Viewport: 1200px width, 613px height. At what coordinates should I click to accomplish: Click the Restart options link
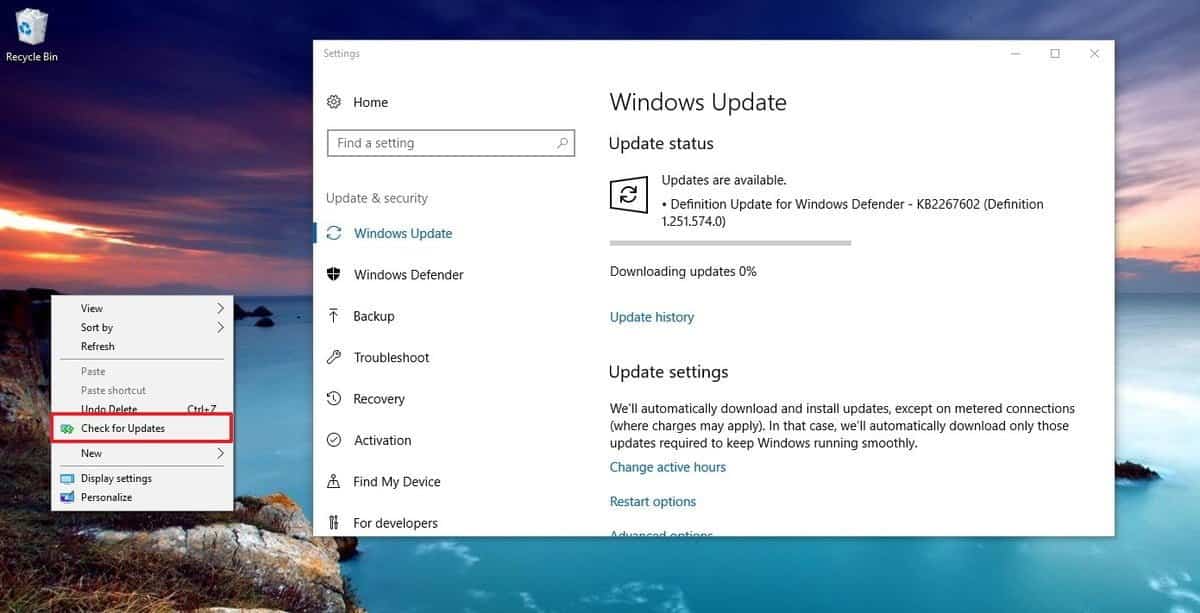point(653,502)
